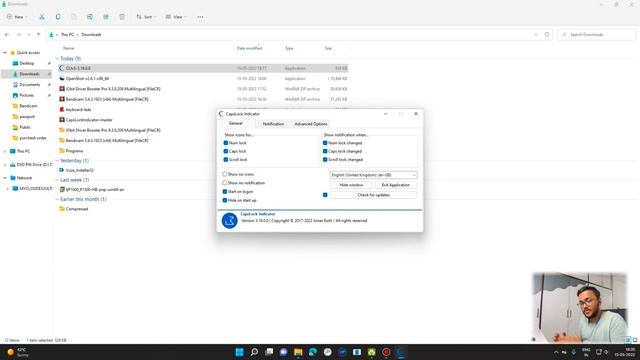Viewport: 640px width, 360px height.
Task: Collapse Quick access in navigation pane
Action: point(5,53)
